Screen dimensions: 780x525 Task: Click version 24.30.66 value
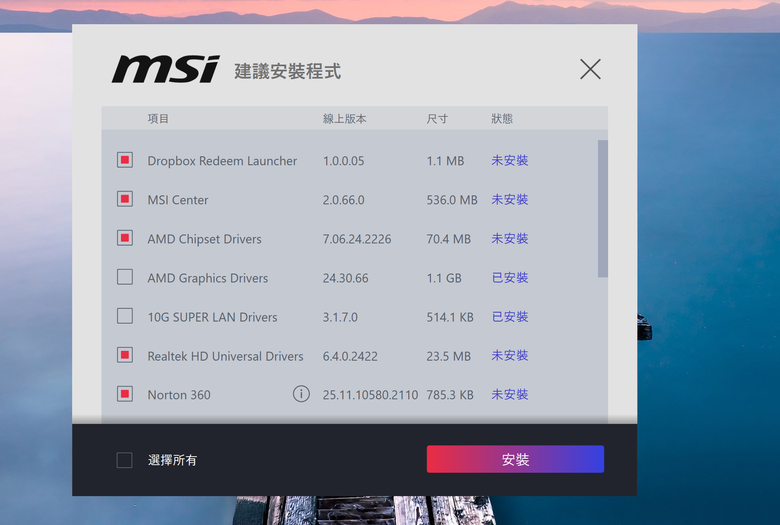point(345,278)
